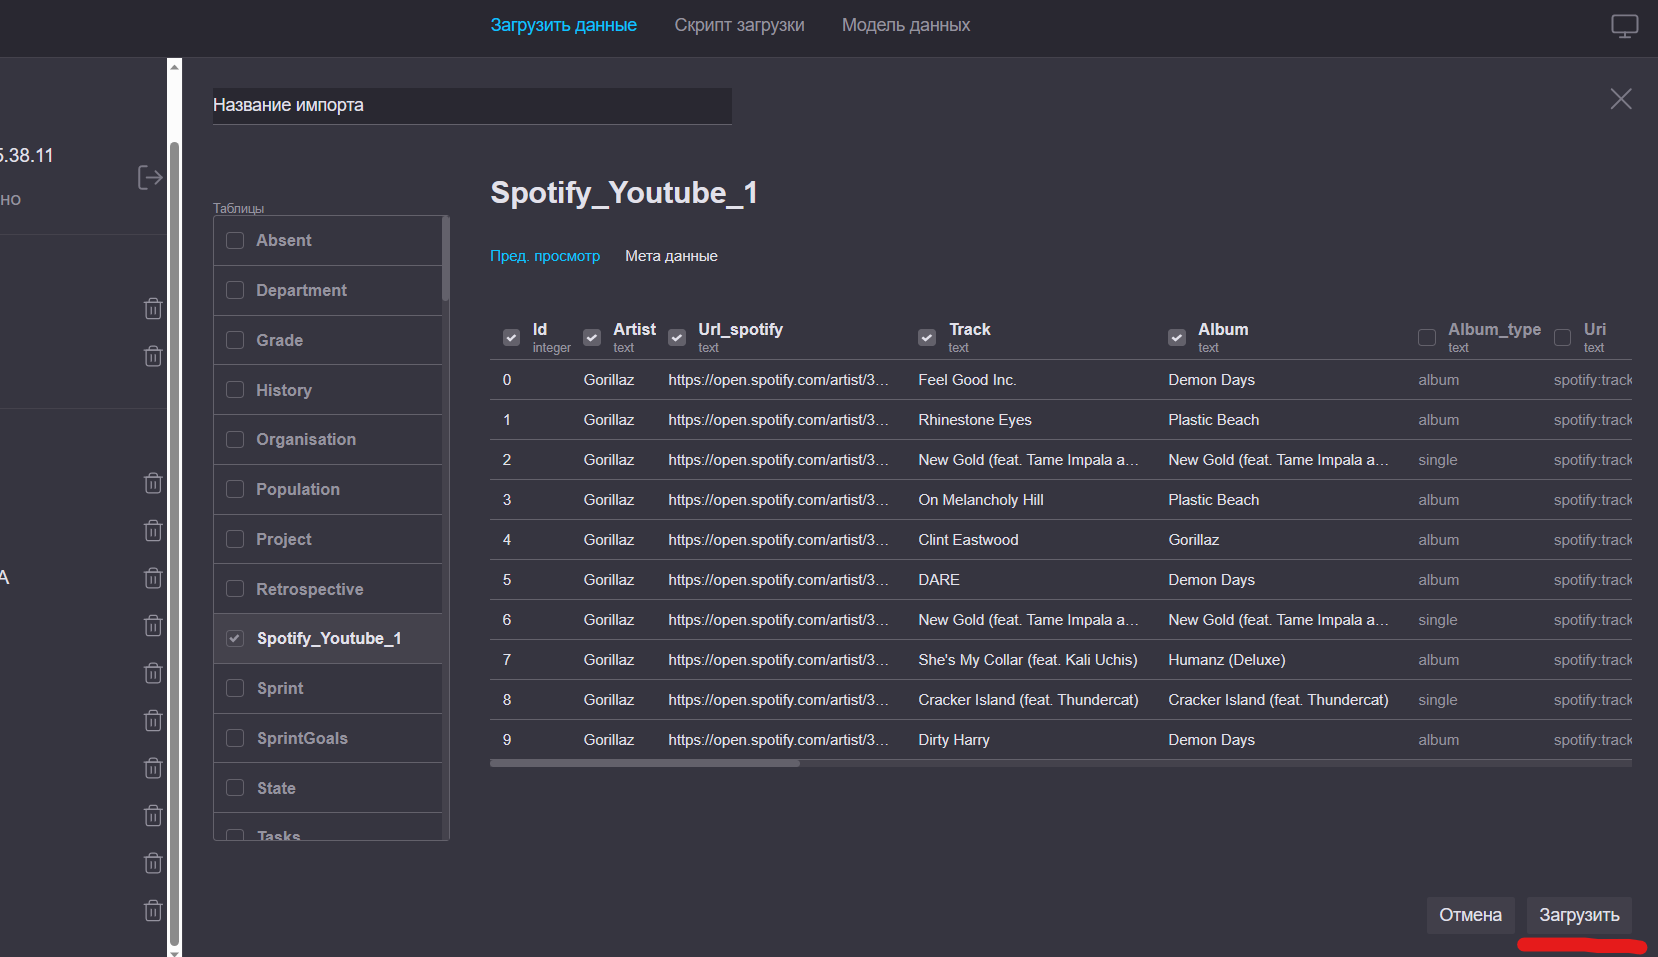The image size is (1658, 957).
Task: Tick the Project table checkbox
Action: (235, 539)
